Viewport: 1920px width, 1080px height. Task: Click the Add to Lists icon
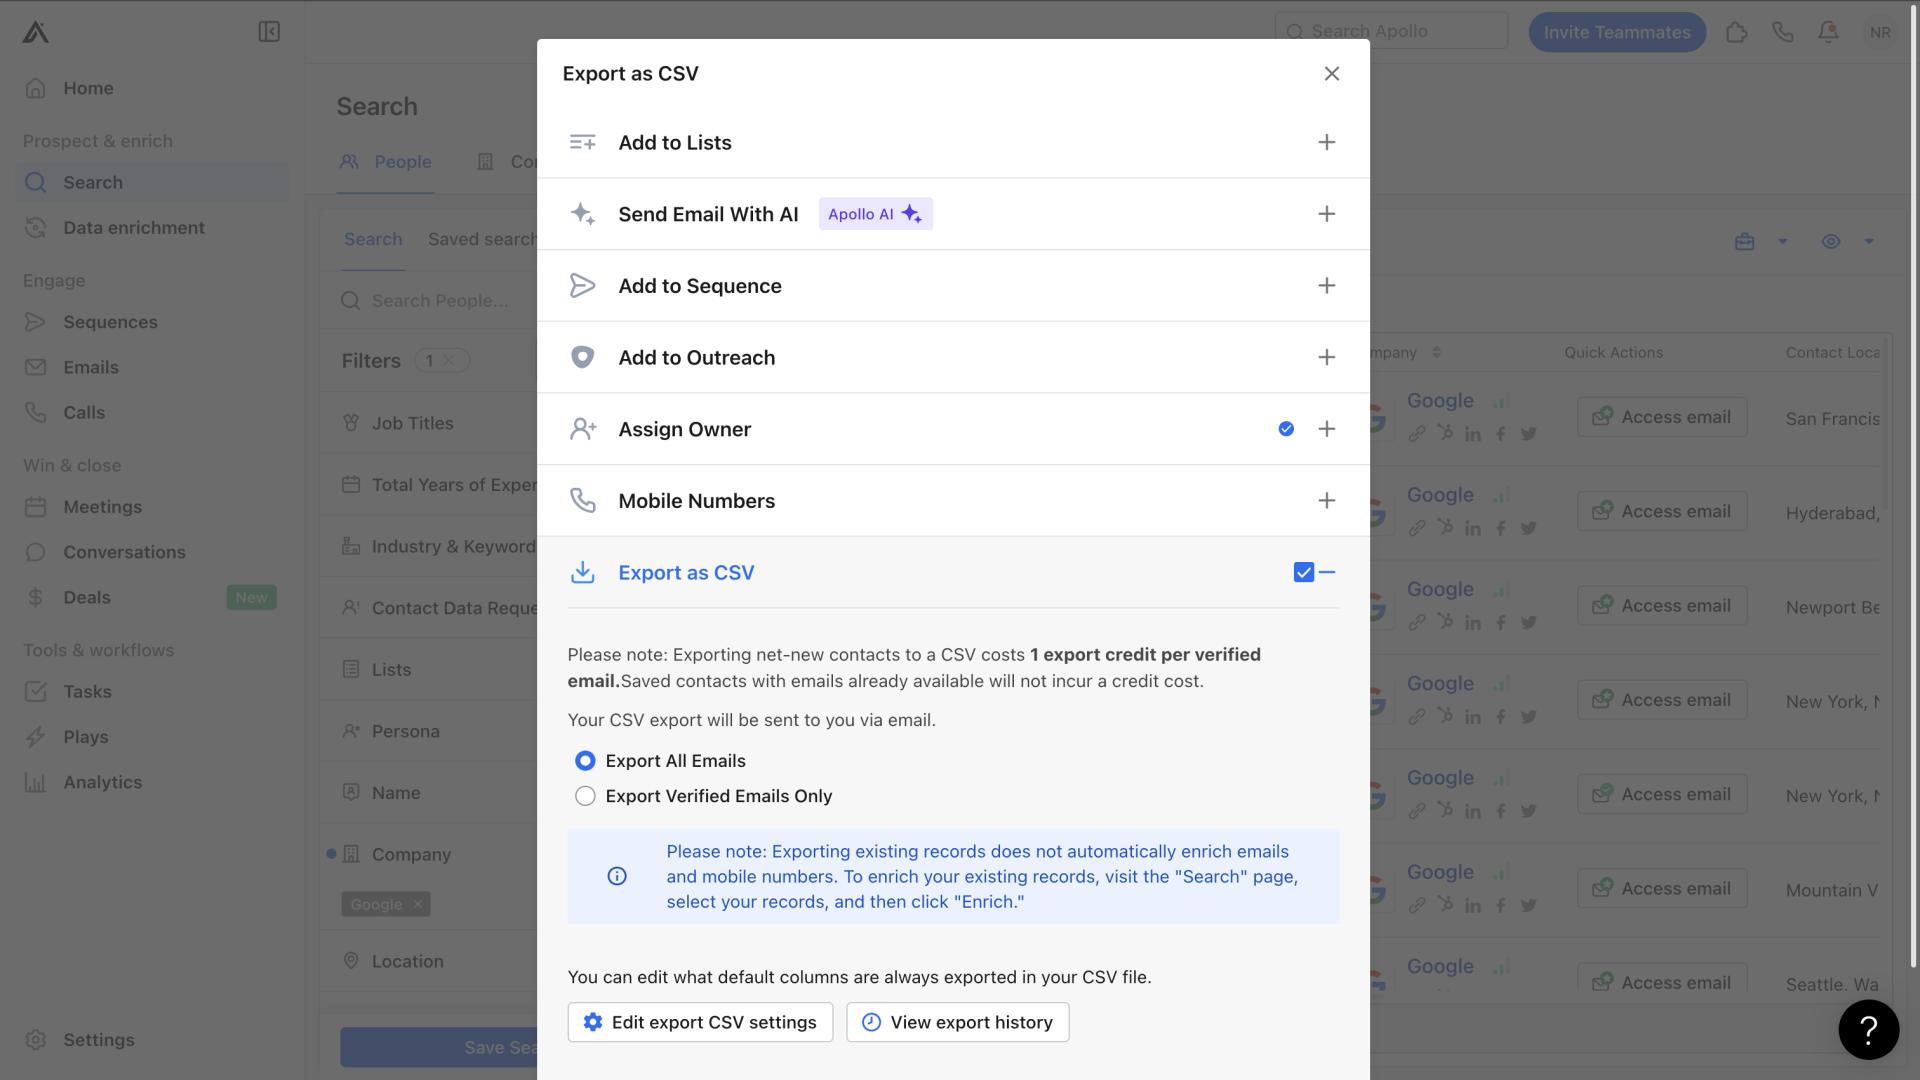(x=582, y=142)
